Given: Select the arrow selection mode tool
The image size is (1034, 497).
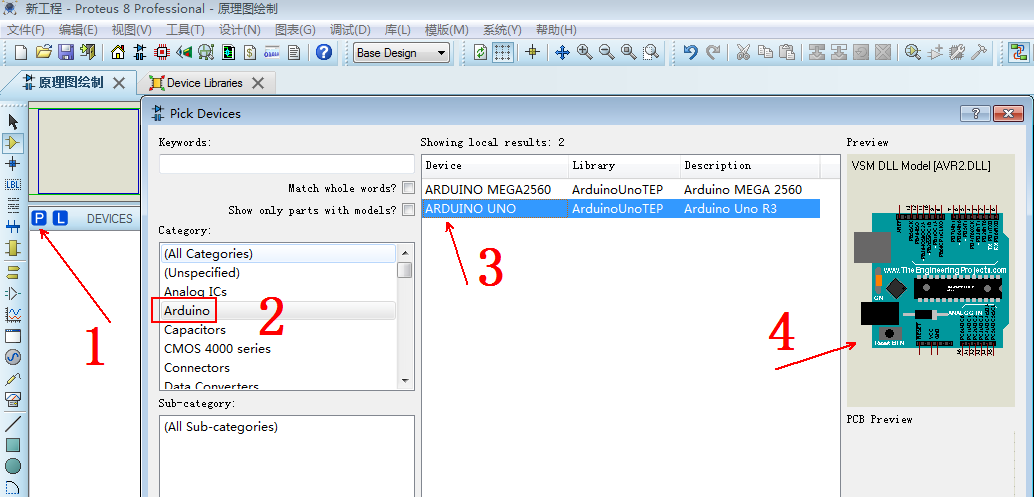Looking at the screenshot, I should [x=13, y=121].
